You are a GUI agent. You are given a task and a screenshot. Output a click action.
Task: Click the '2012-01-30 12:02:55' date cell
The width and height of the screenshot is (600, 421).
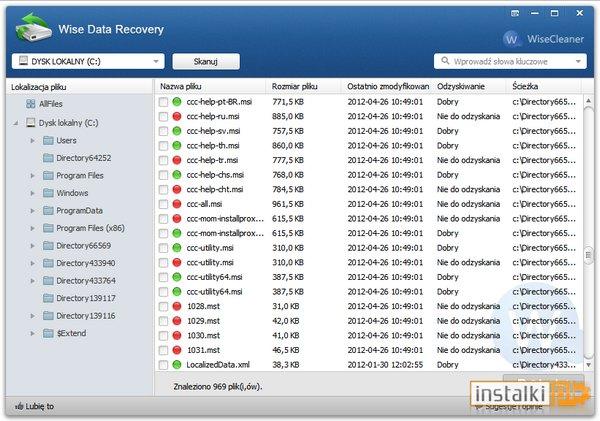point(385,365)
